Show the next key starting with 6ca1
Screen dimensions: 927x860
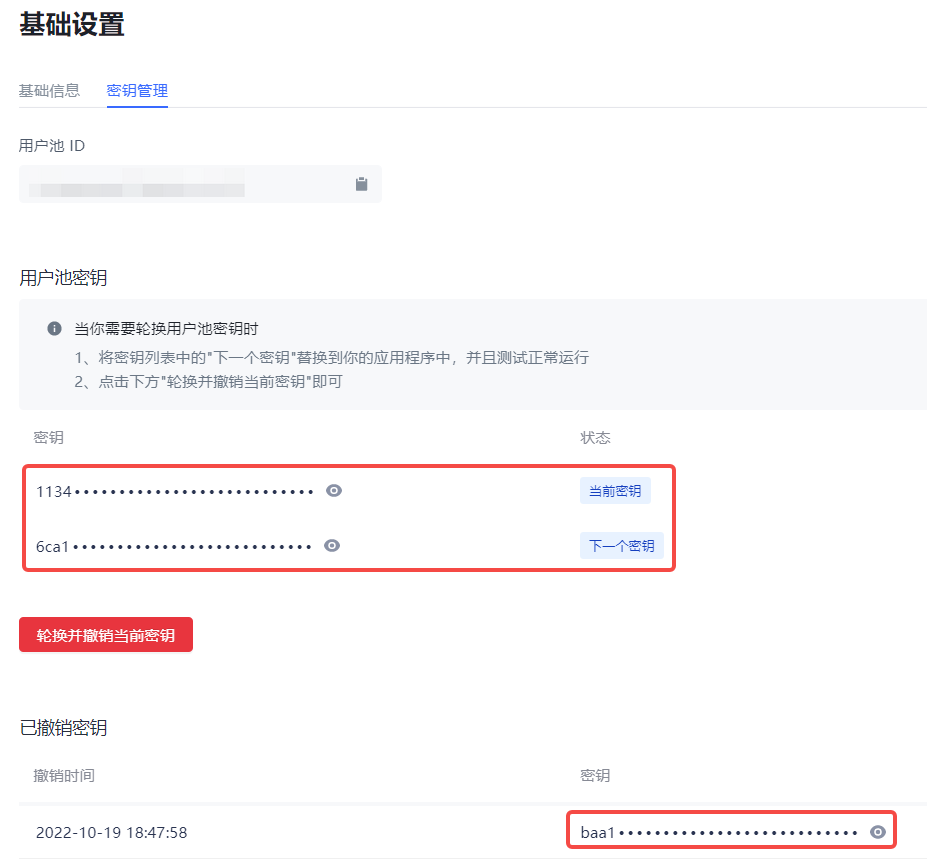pyautogui.click(x=333, y=545)
